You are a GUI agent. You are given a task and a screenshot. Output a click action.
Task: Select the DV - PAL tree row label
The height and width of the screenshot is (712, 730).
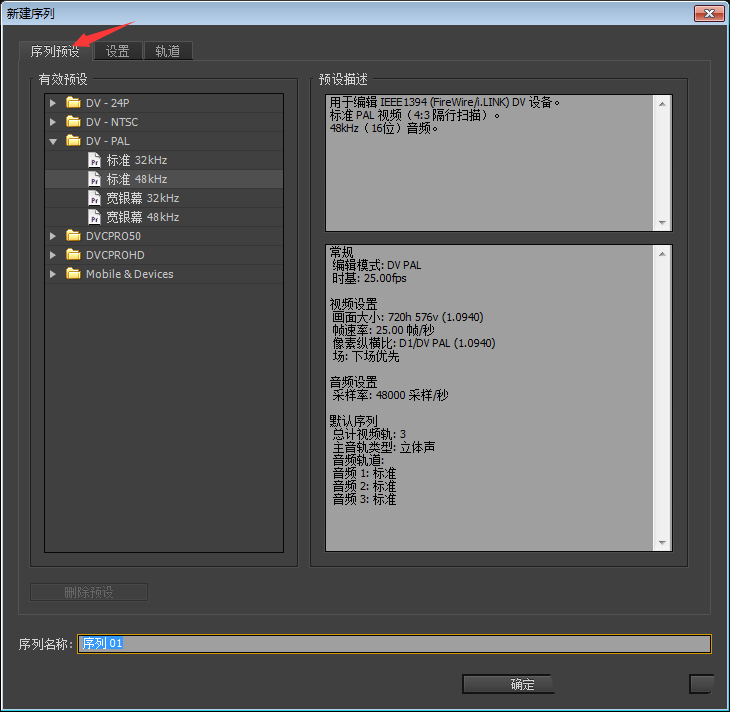pyautogui.click(x=108, y=141)
